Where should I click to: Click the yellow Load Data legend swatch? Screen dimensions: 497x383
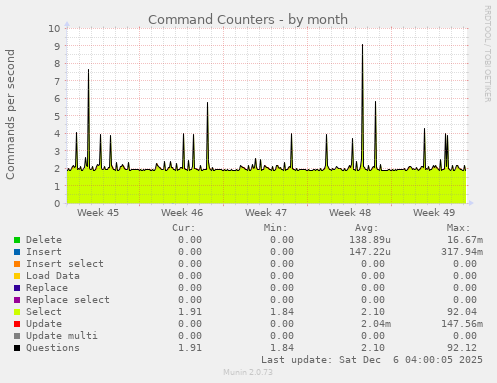point(17,276)
